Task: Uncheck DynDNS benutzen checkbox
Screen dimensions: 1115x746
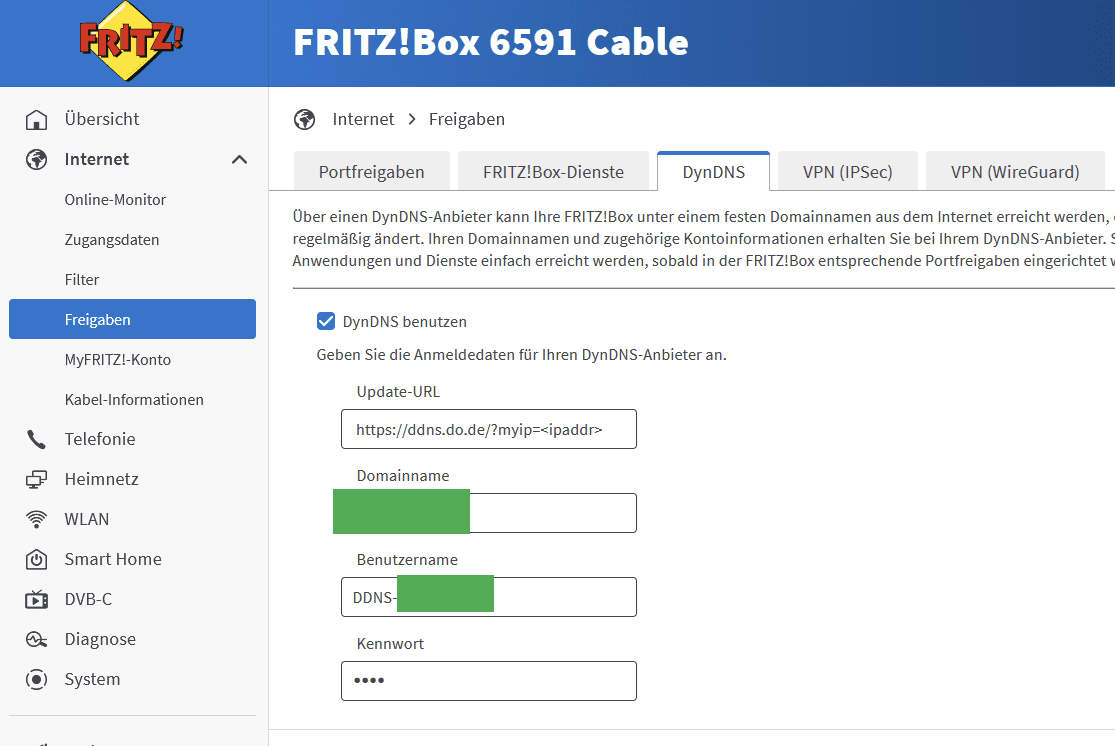Action: point(326,321)
